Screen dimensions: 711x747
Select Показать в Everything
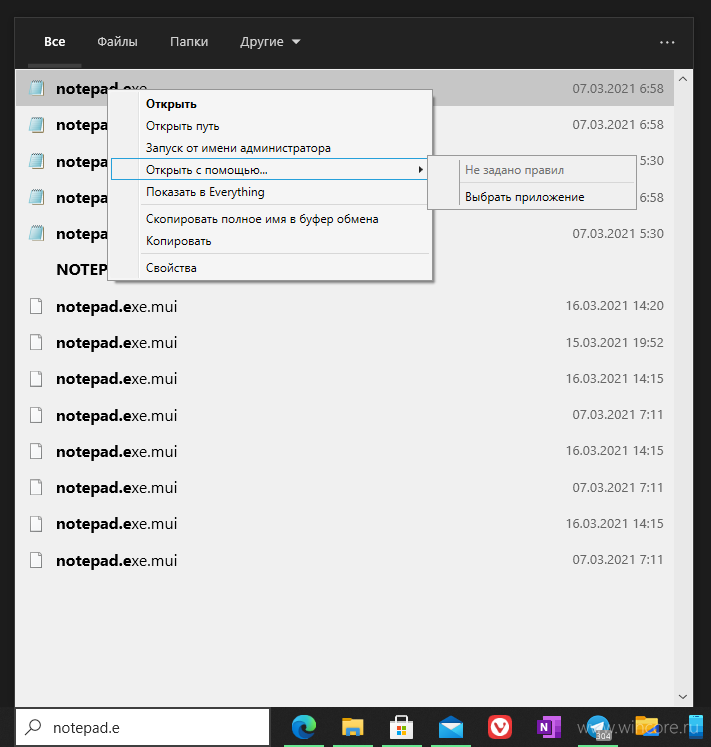205,192
